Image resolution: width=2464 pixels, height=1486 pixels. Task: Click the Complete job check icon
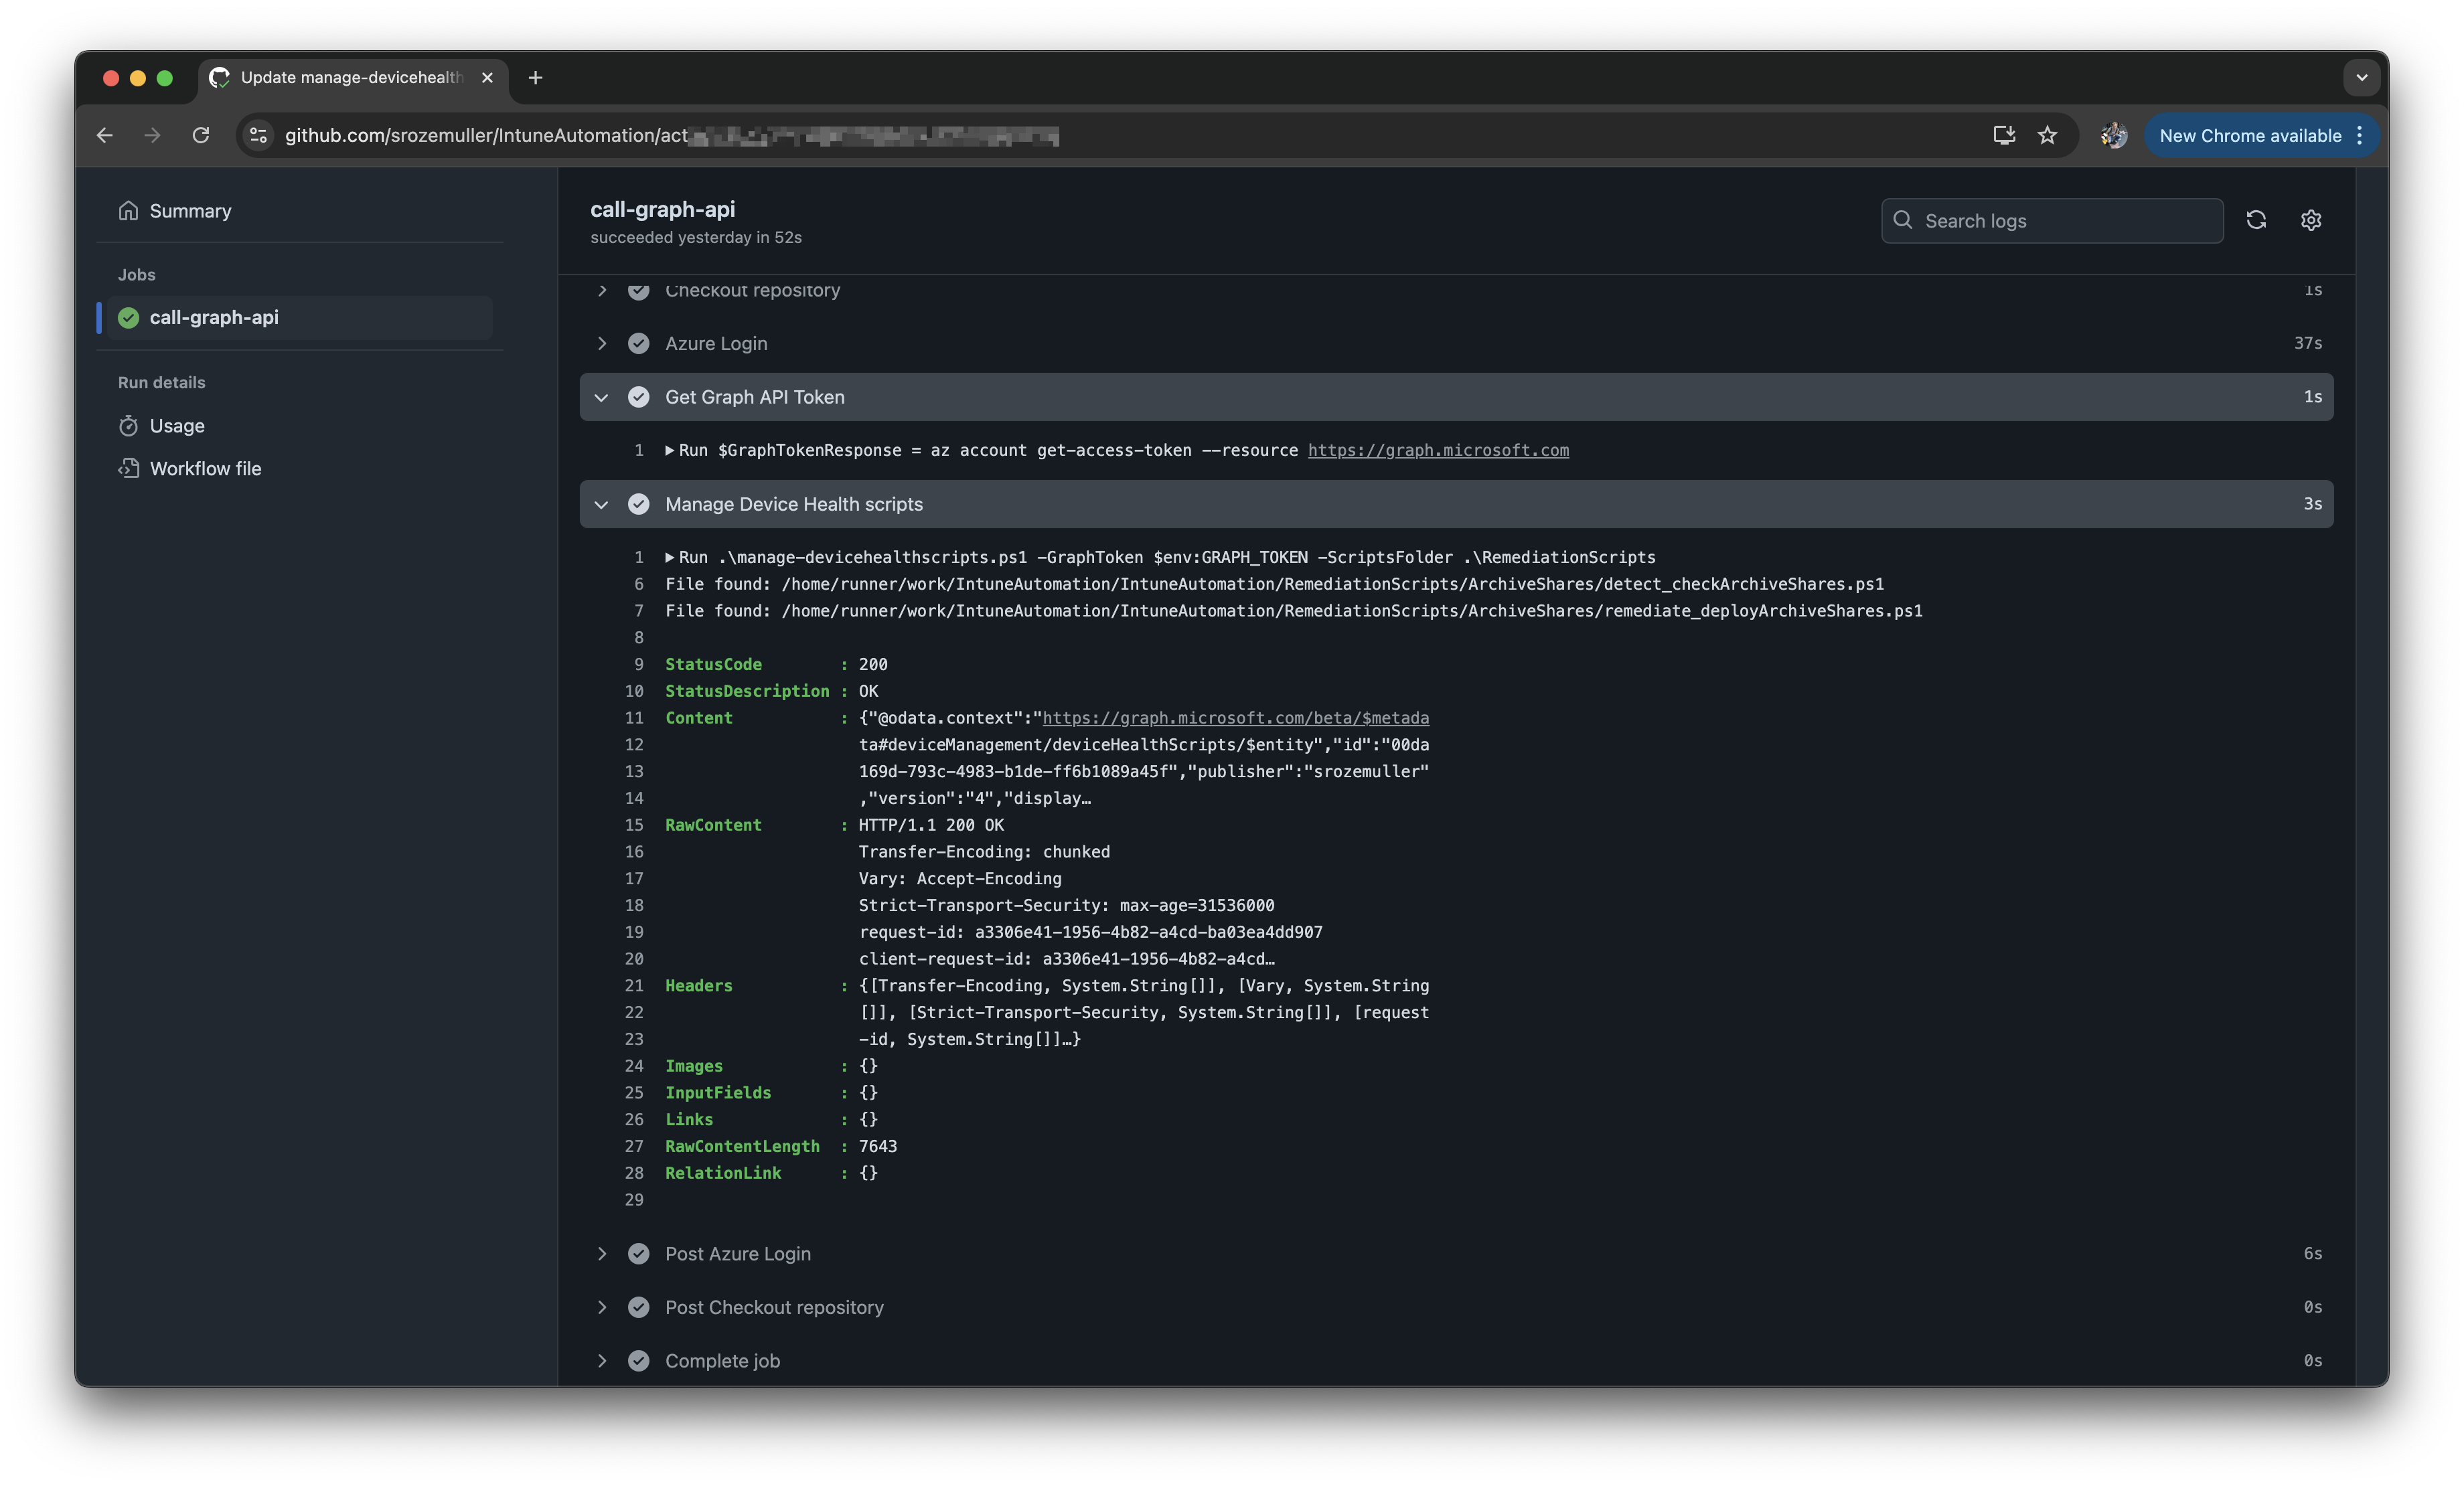pos(638,1360)
